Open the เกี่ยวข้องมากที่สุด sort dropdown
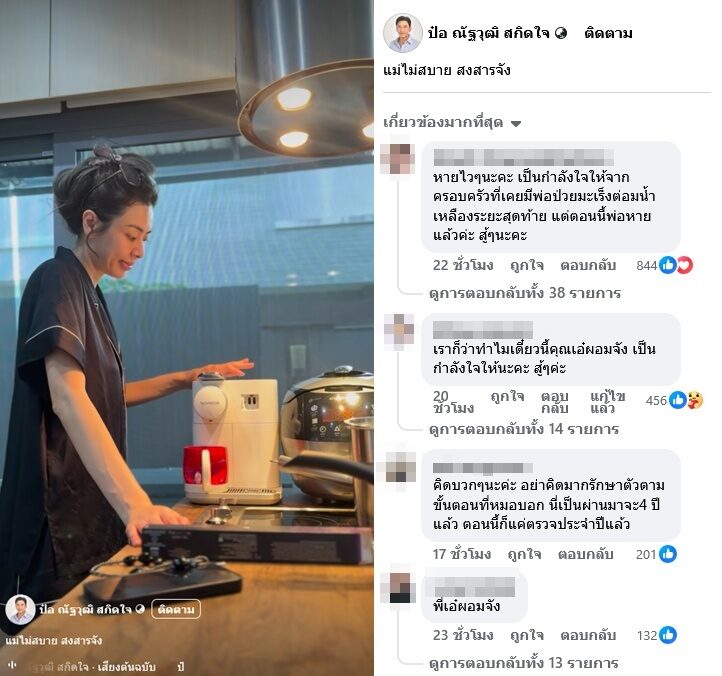Screen dimensions: 722x676 [x=452, y=122]
